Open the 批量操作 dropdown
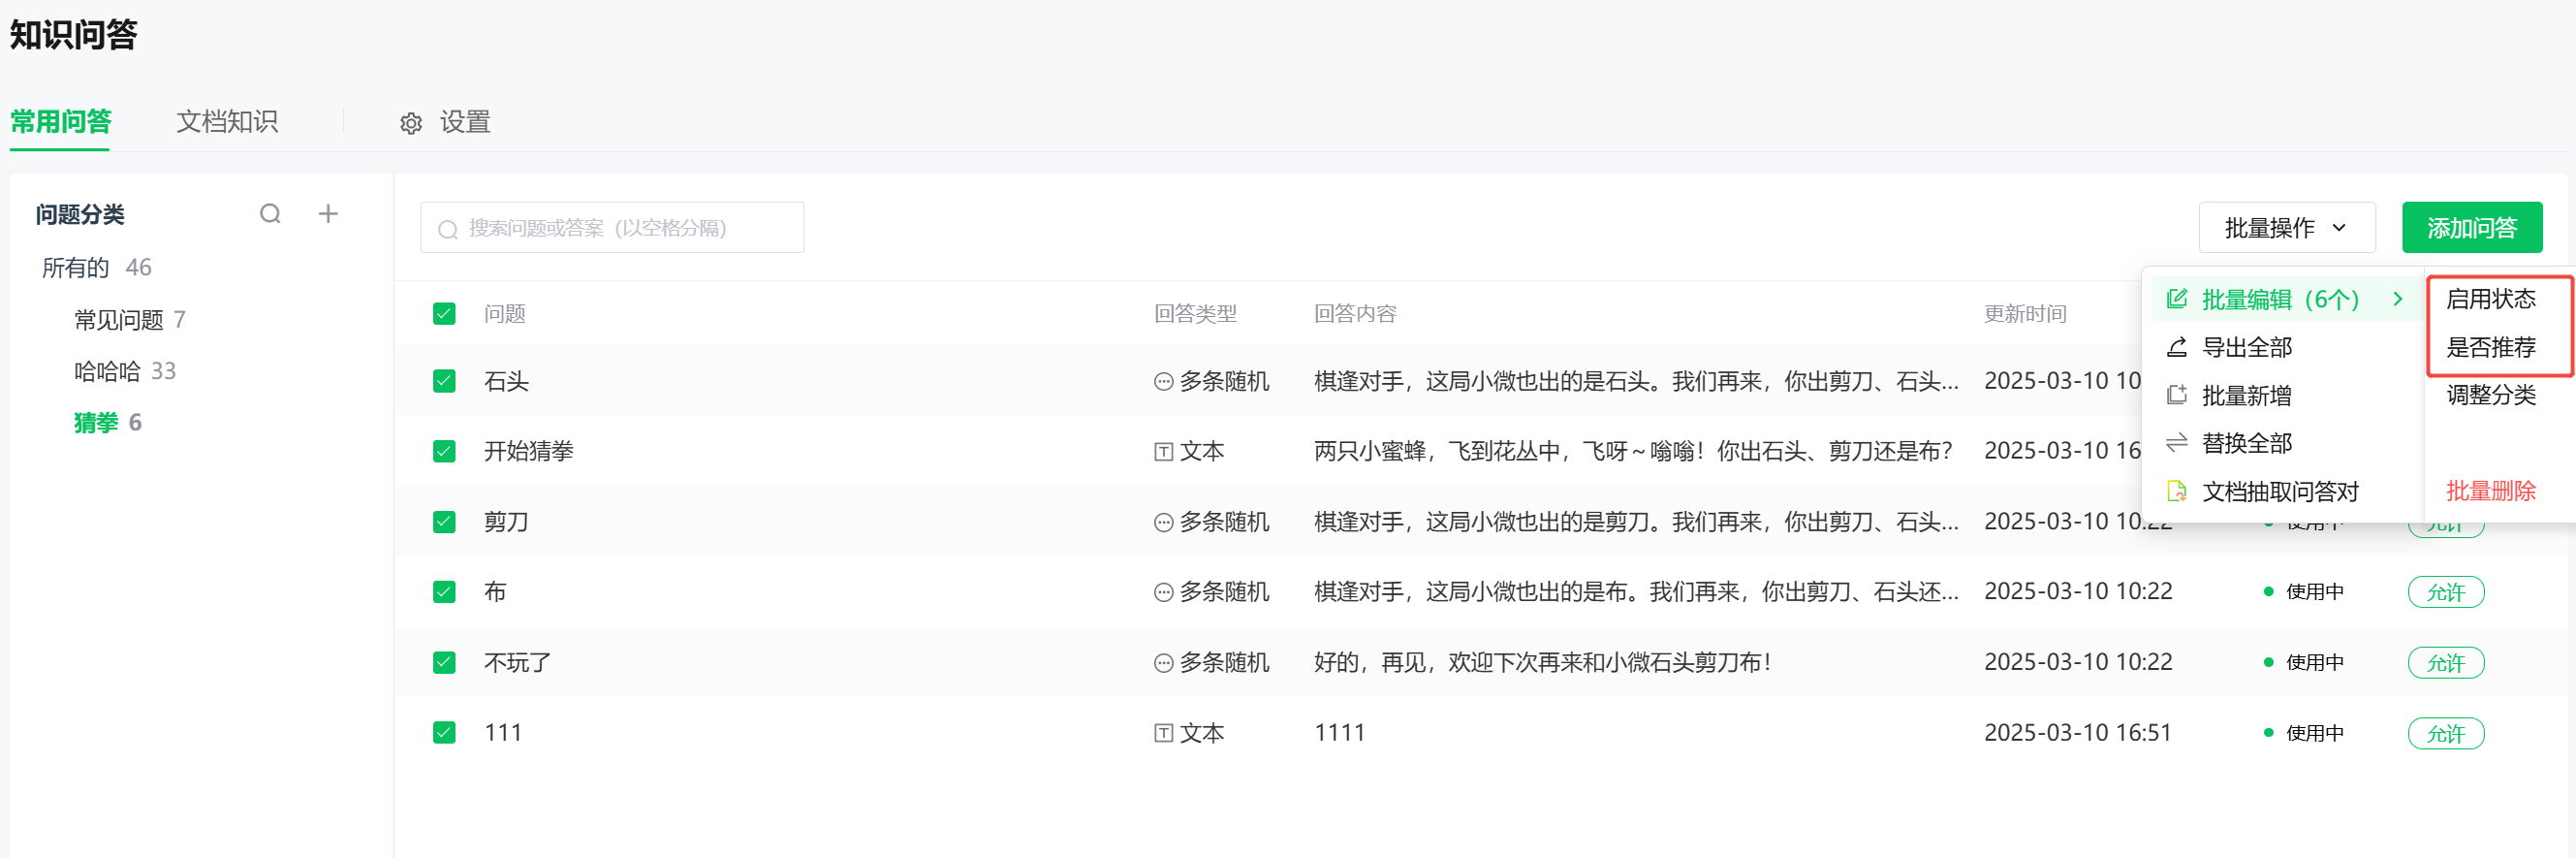The width and height of the screenshot is (2576, 858). (2286, 228)
